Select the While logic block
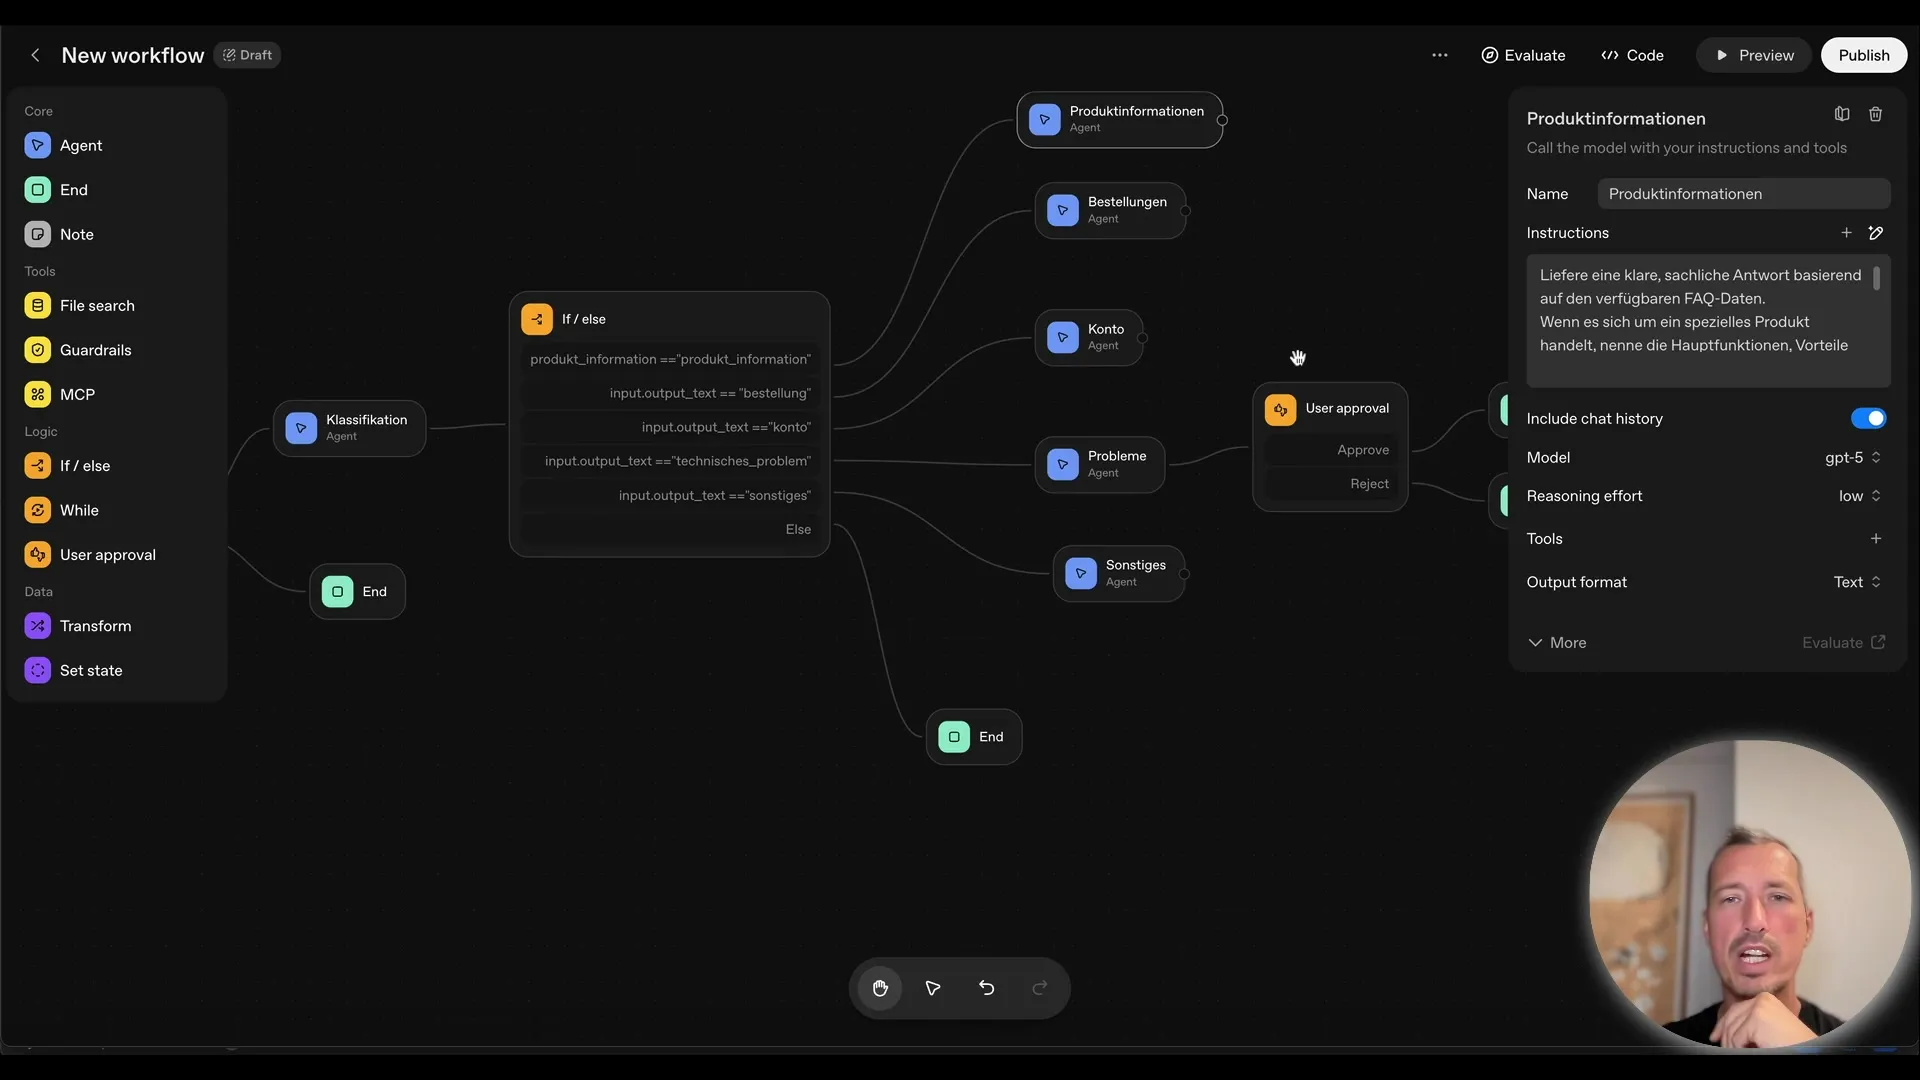This screenshot has width=1920, height=1080. click(79, 510)
